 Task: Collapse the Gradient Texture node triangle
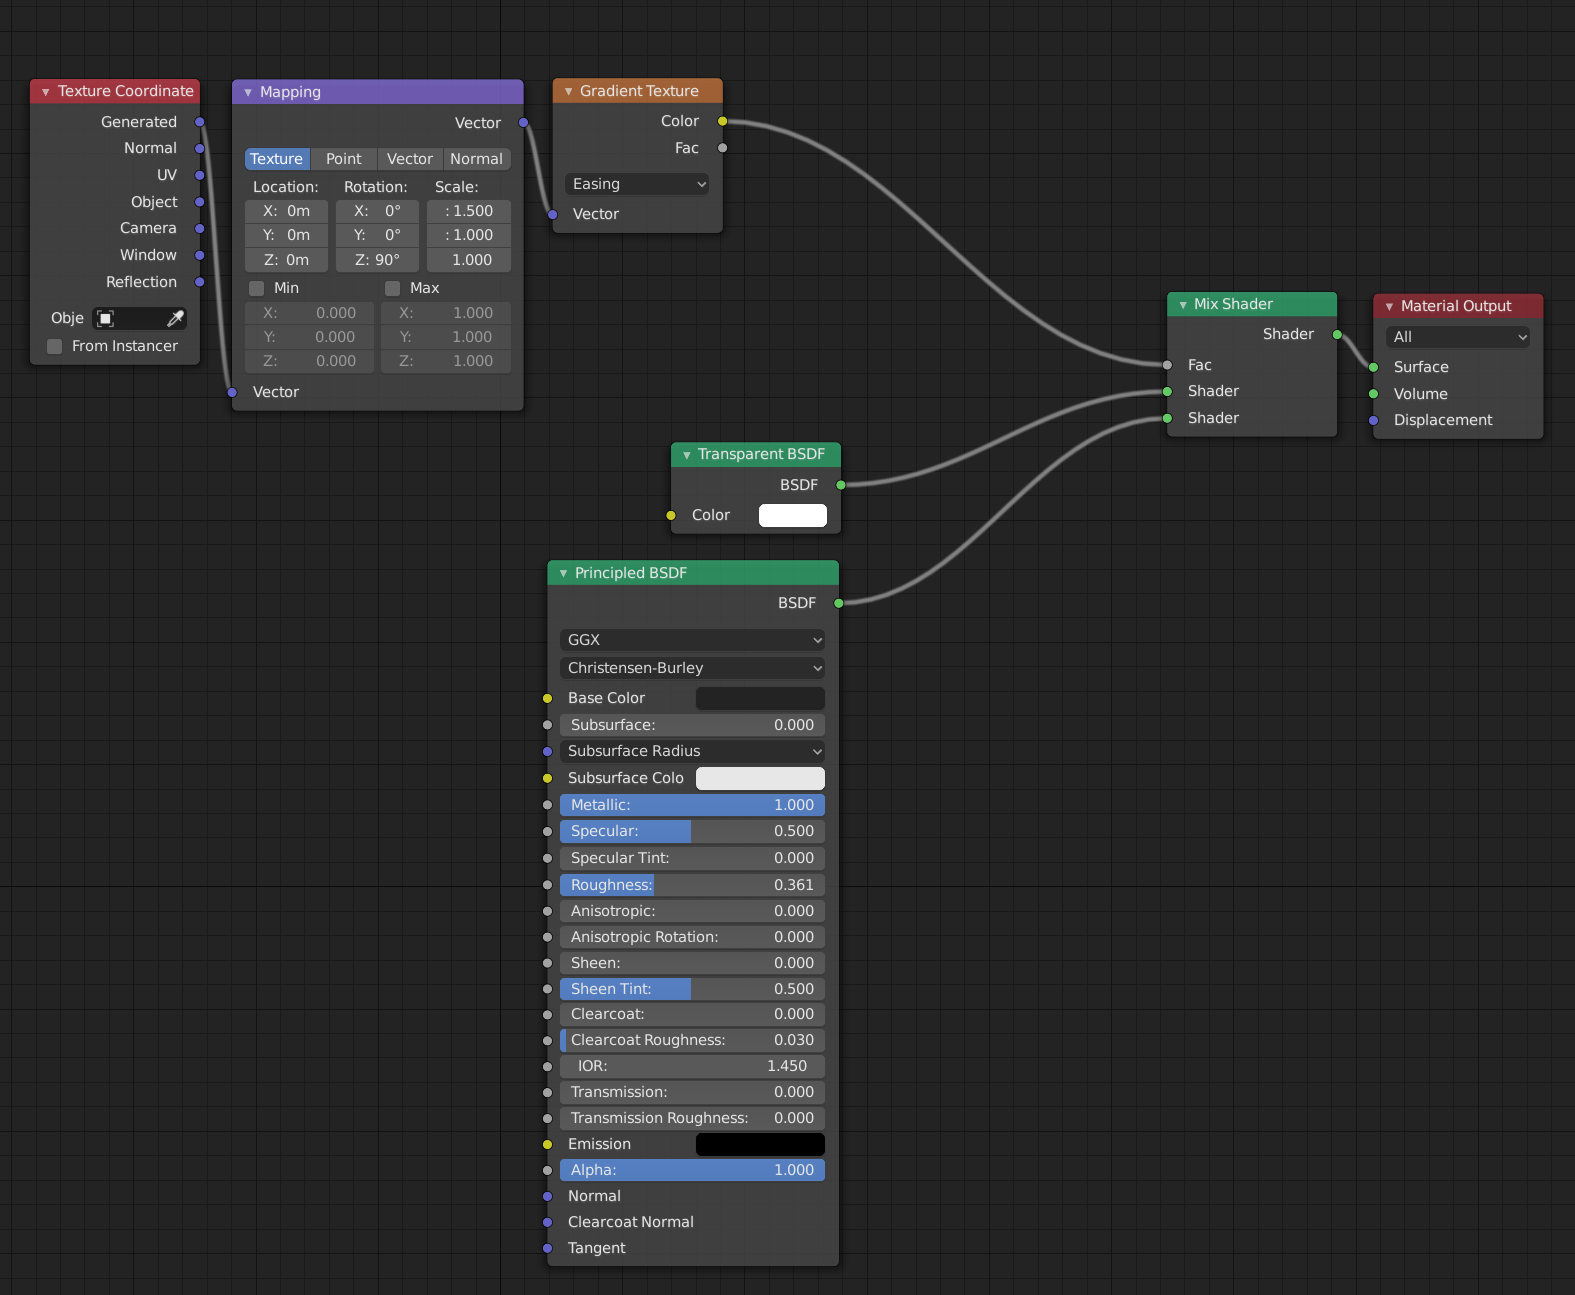[568, 91]
